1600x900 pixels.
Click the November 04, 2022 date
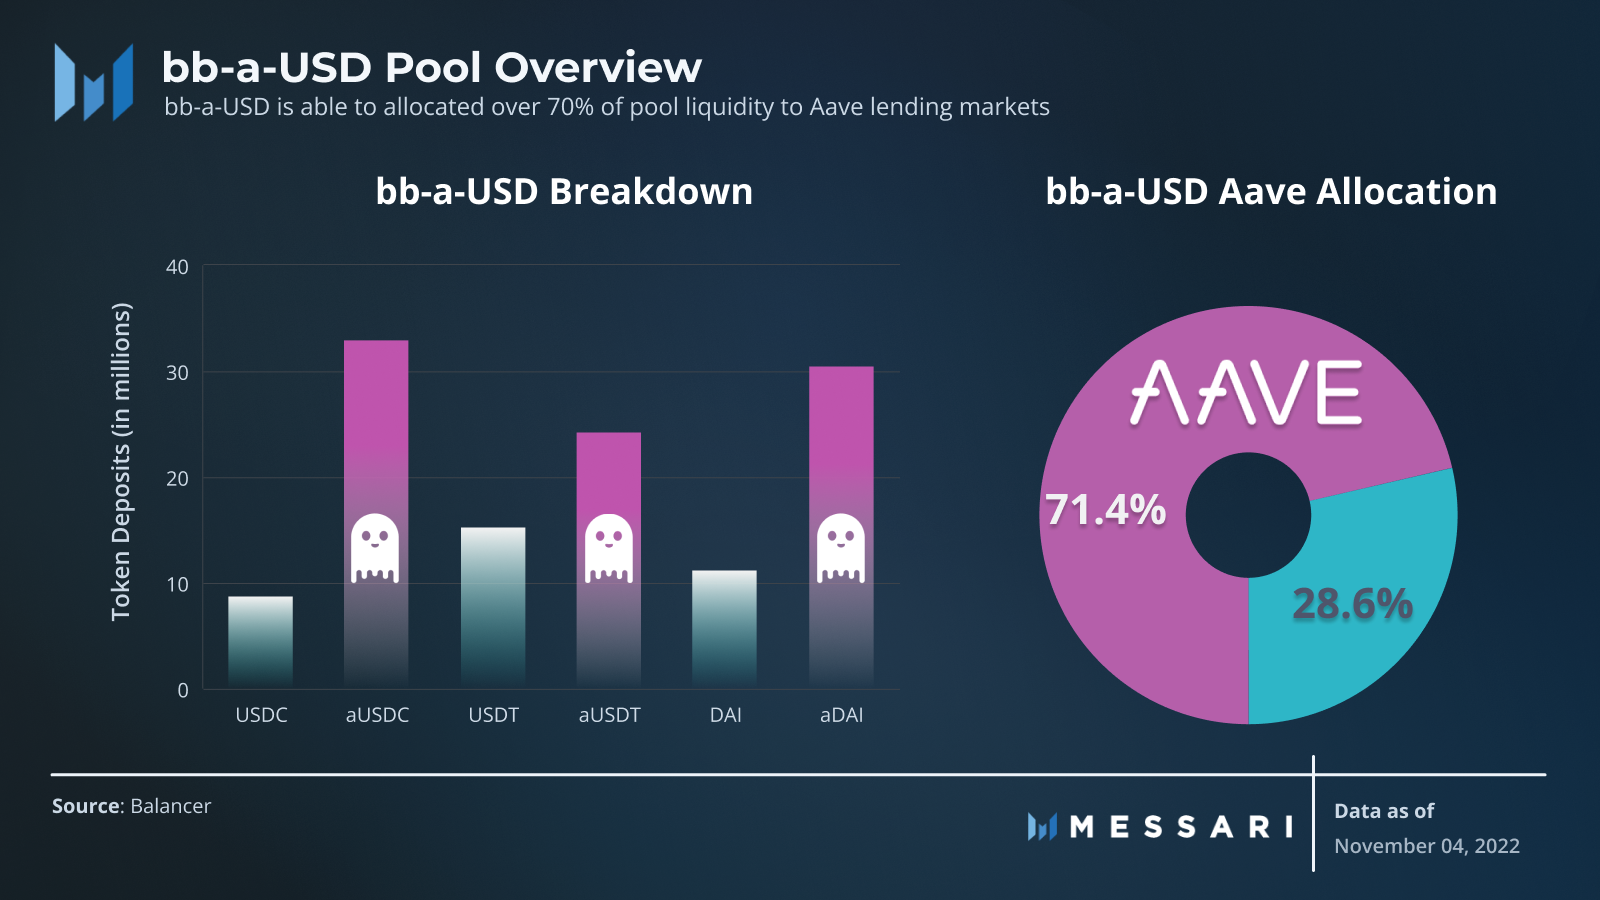1427,846
